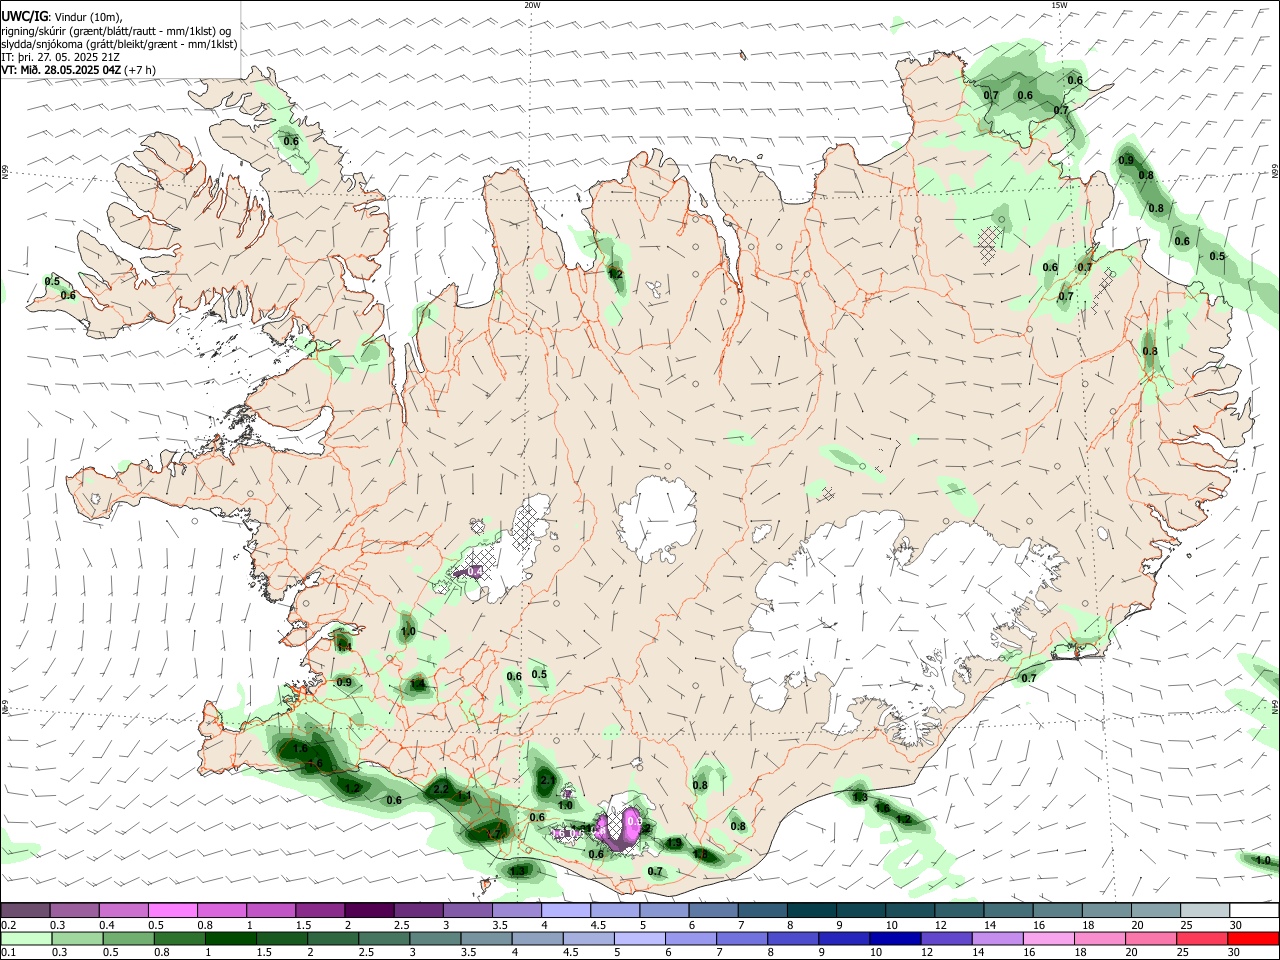Click the light pink swatch between 16 and 18, bottom row
1280x960 pixels.
pos(1048,938)
